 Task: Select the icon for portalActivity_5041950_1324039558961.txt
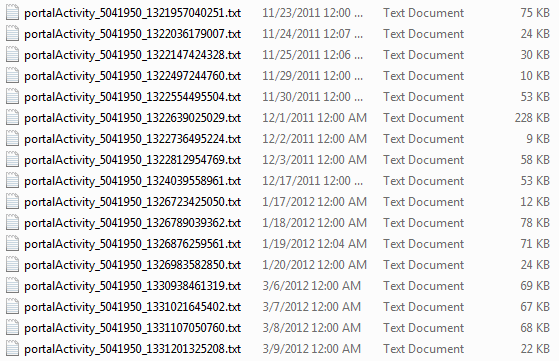pos(12,181)
